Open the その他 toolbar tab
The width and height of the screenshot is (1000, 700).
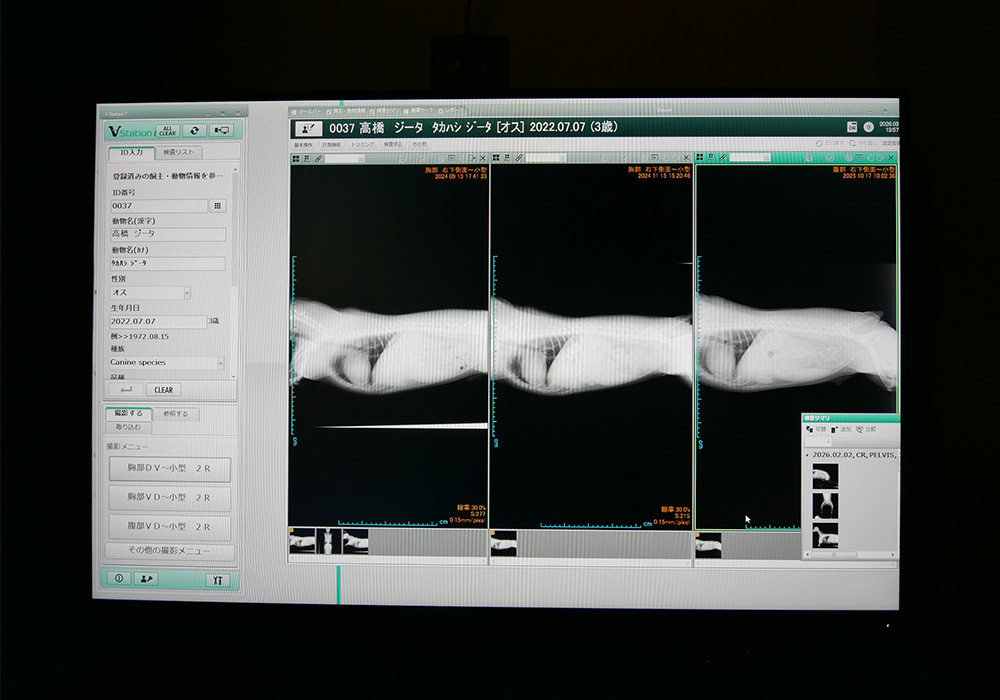point(420,145)
